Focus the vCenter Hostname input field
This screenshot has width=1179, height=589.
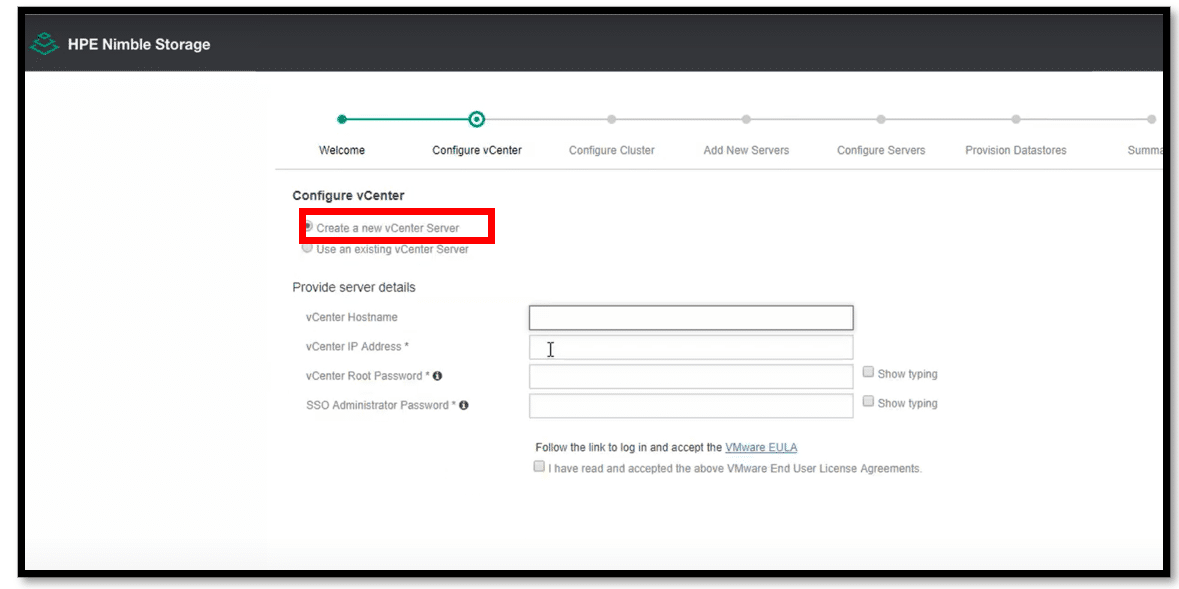[x=691, y=317]
